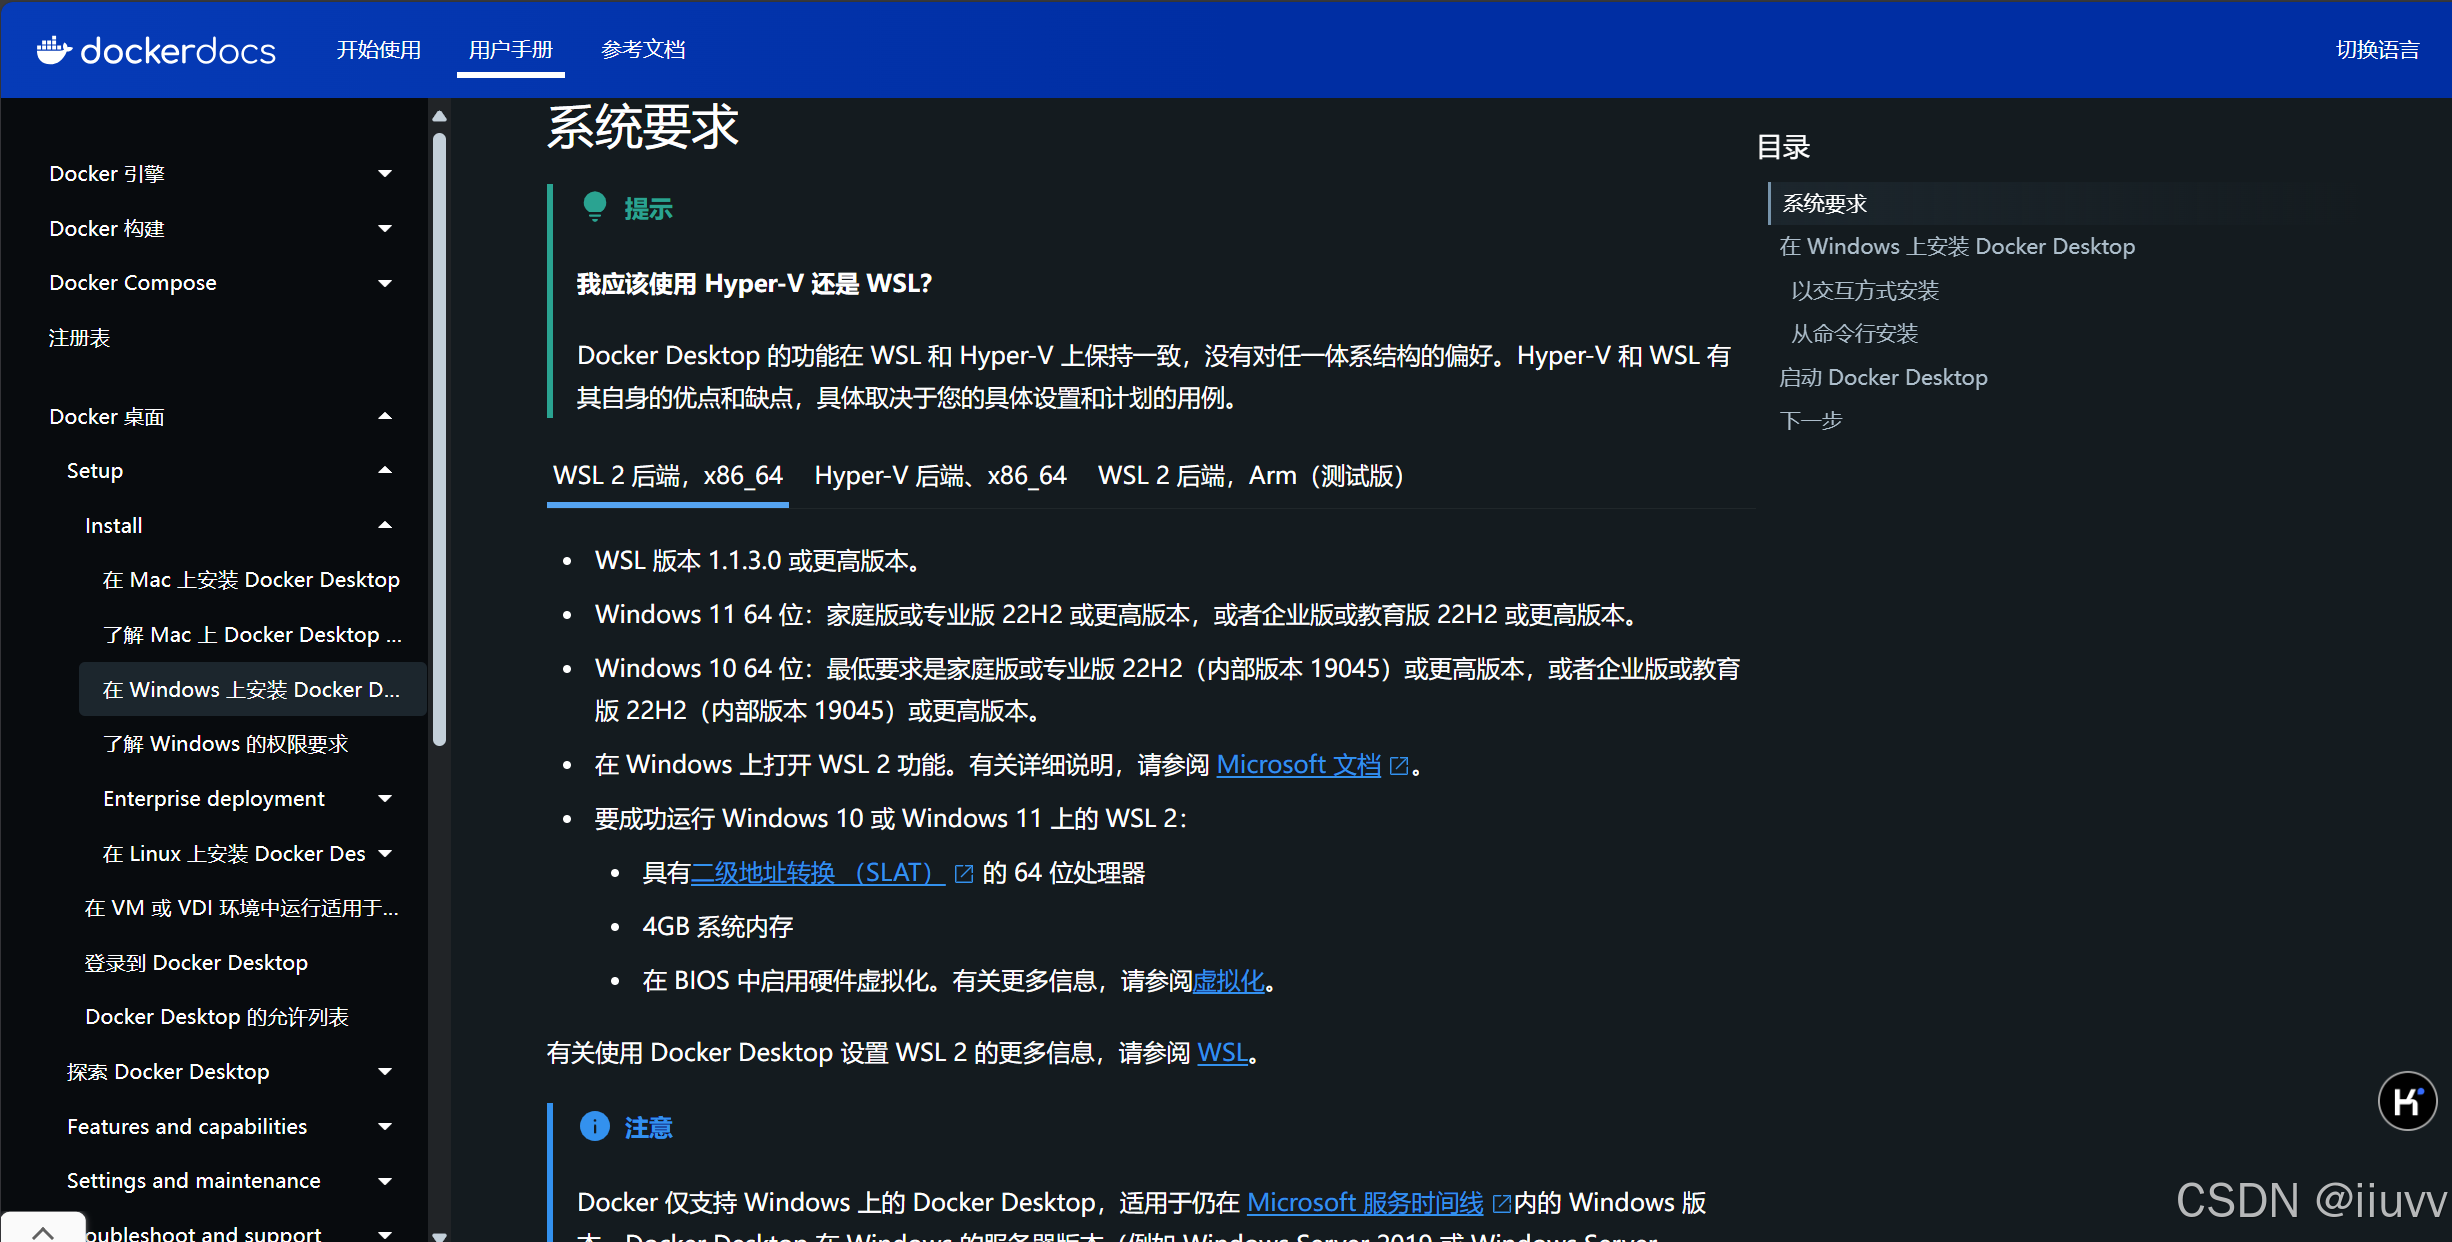Switch to Hyper-V 后端、x86_64 tab

[940, 476]
